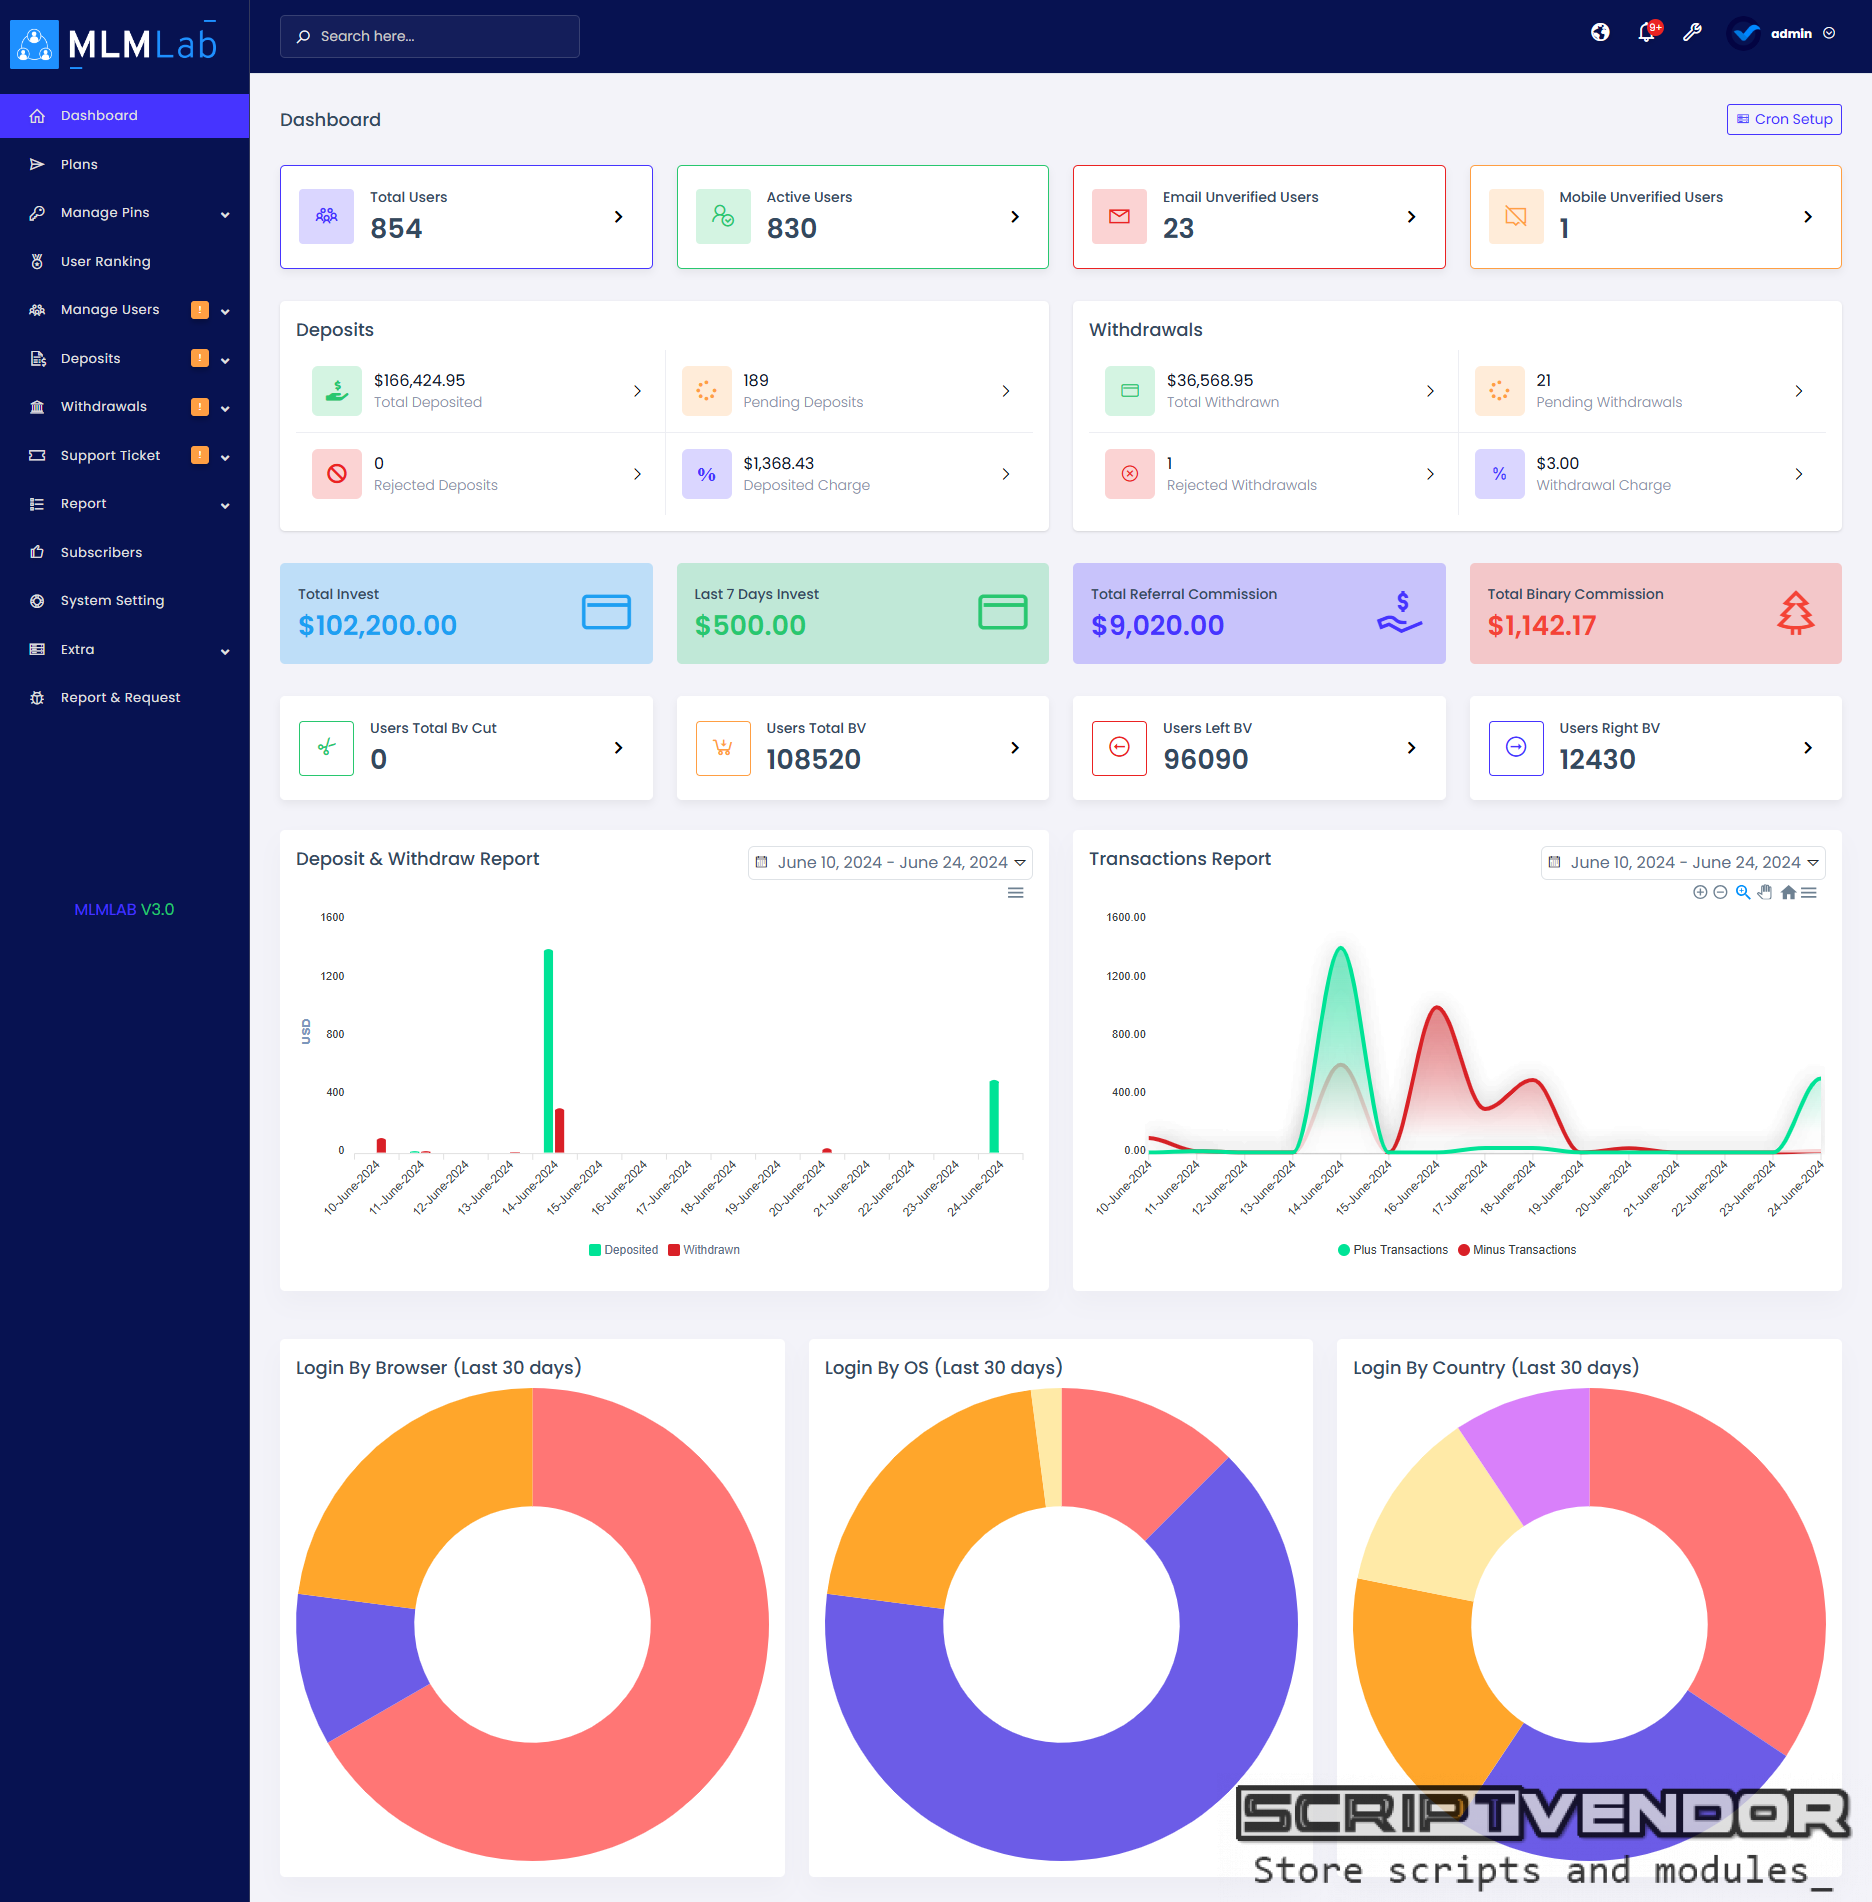
Task: Toggle the Minus Transactions legend
Action: click(x=1517, y=1250)
